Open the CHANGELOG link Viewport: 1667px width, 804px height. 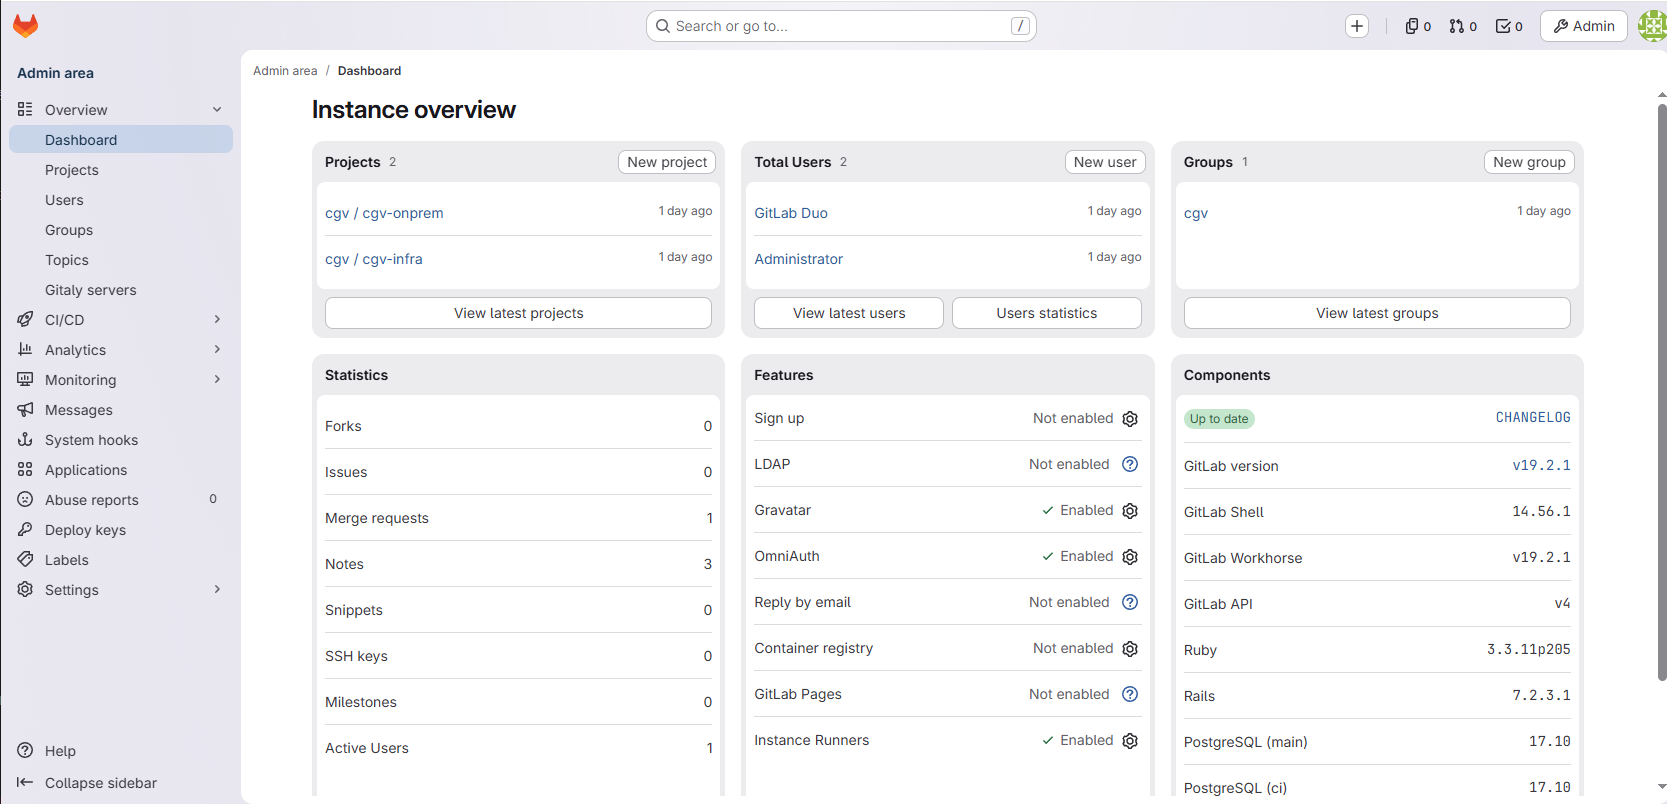(1533, 417)
